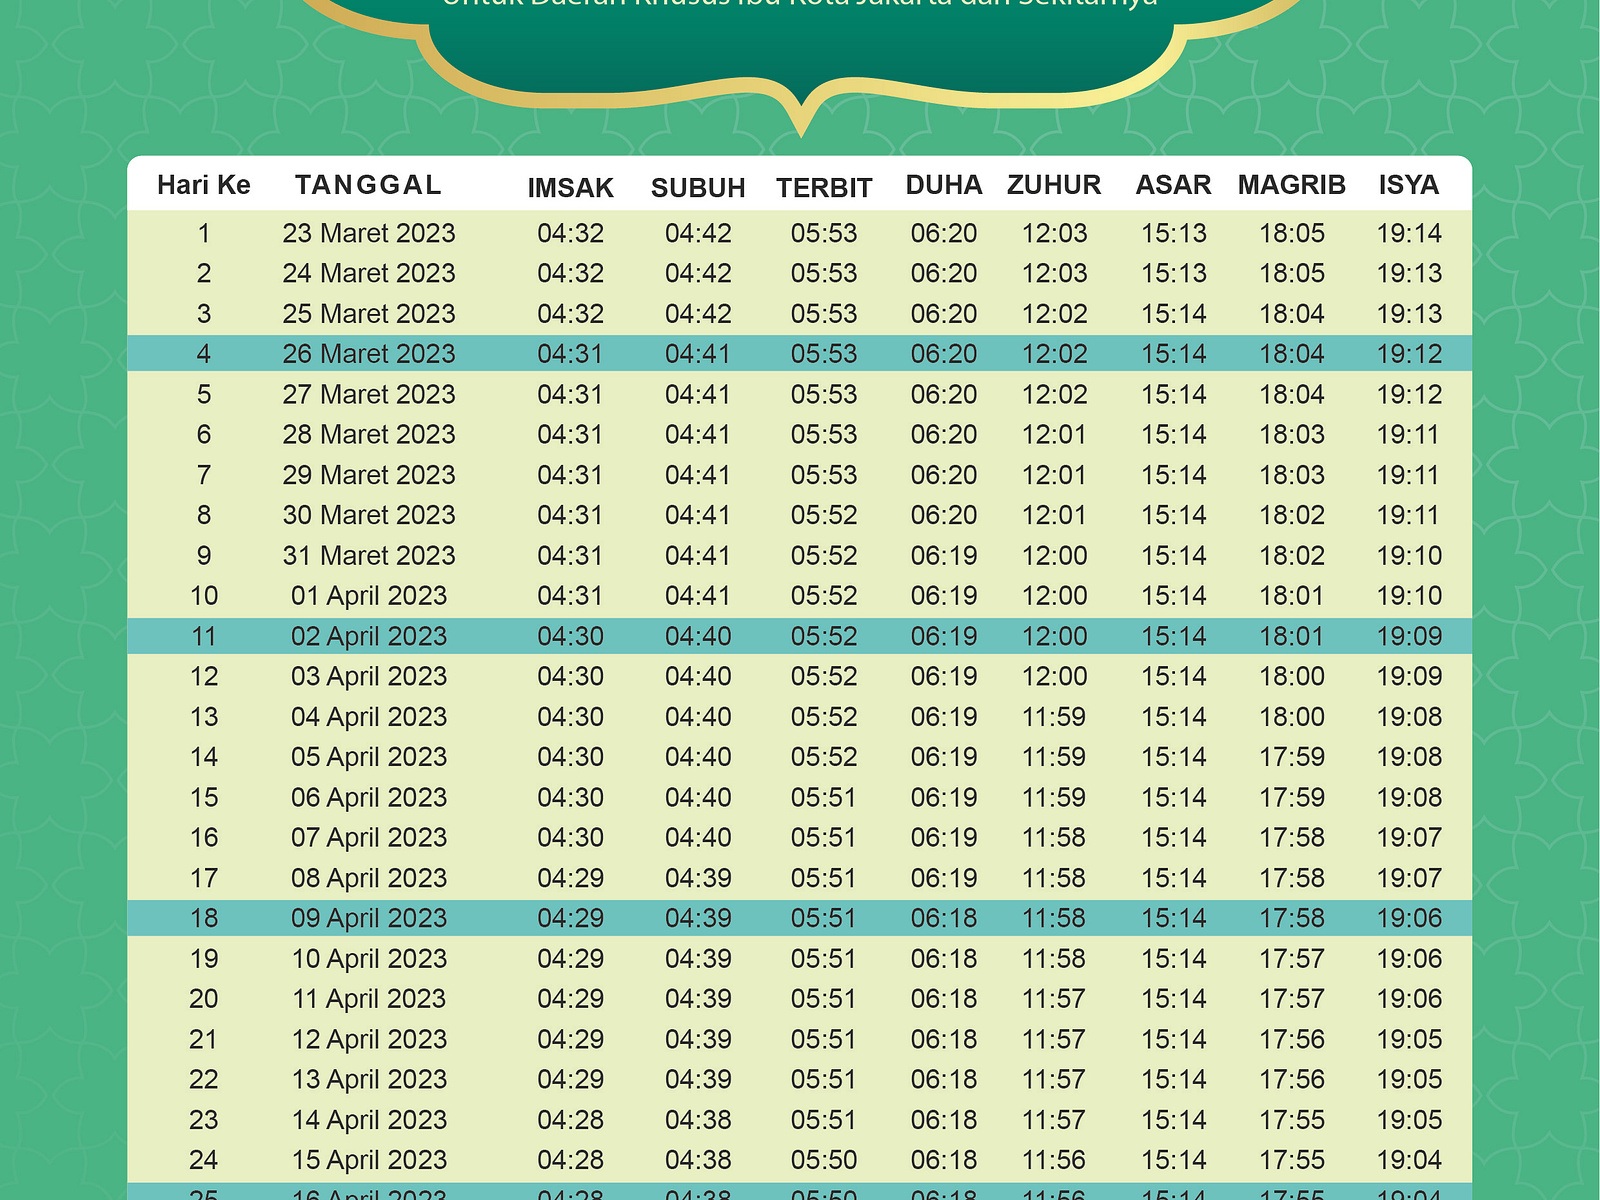Click the IMSAK column header
Image resolution: width=1600 pixels, height=1200 pixels.
pyautogui.click(x=570, y=188)
